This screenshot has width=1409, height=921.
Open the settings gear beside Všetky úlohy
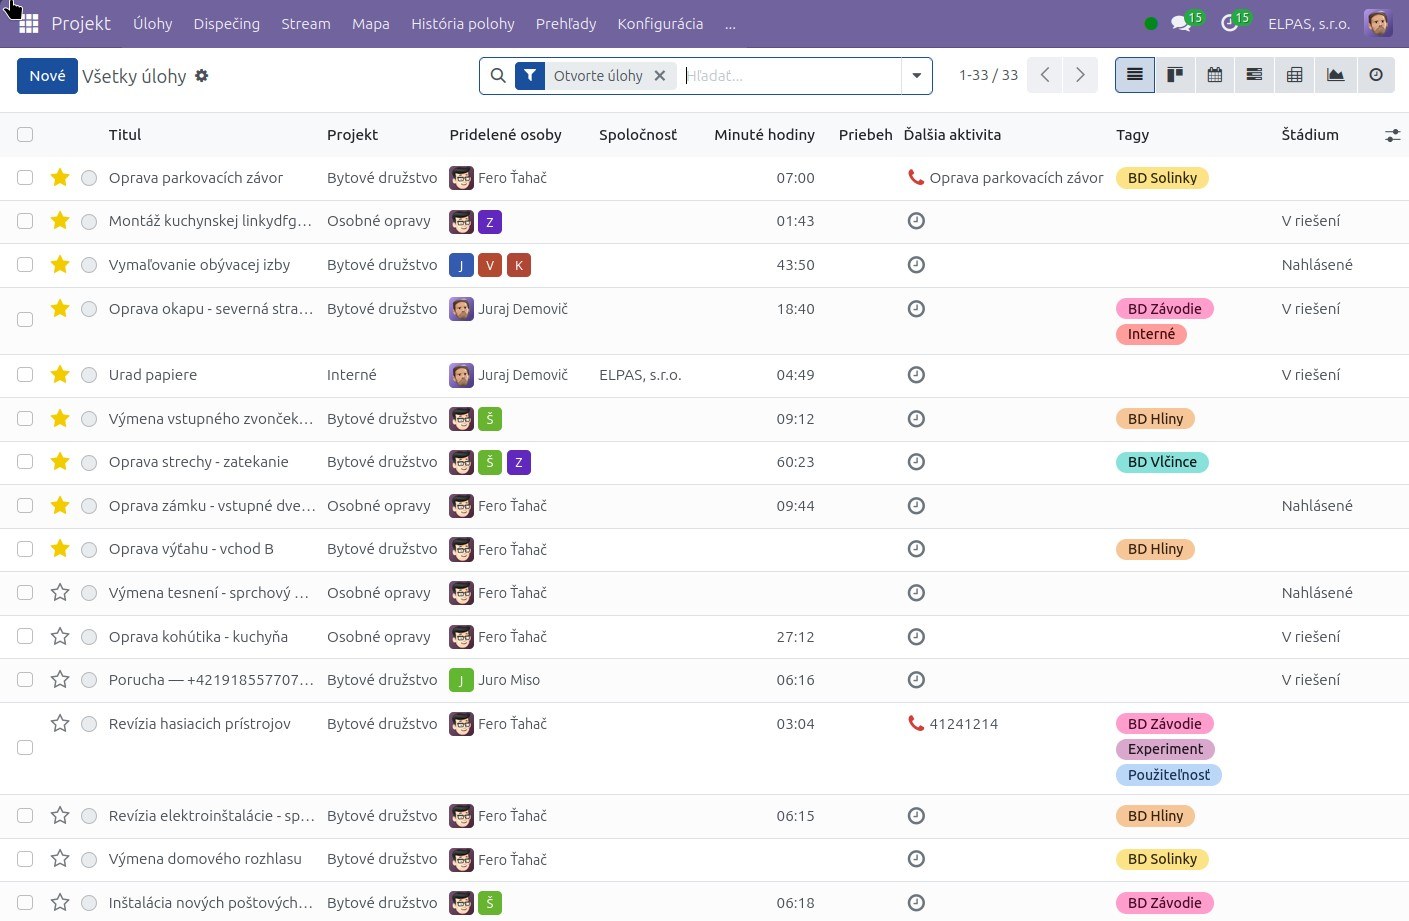202,76
